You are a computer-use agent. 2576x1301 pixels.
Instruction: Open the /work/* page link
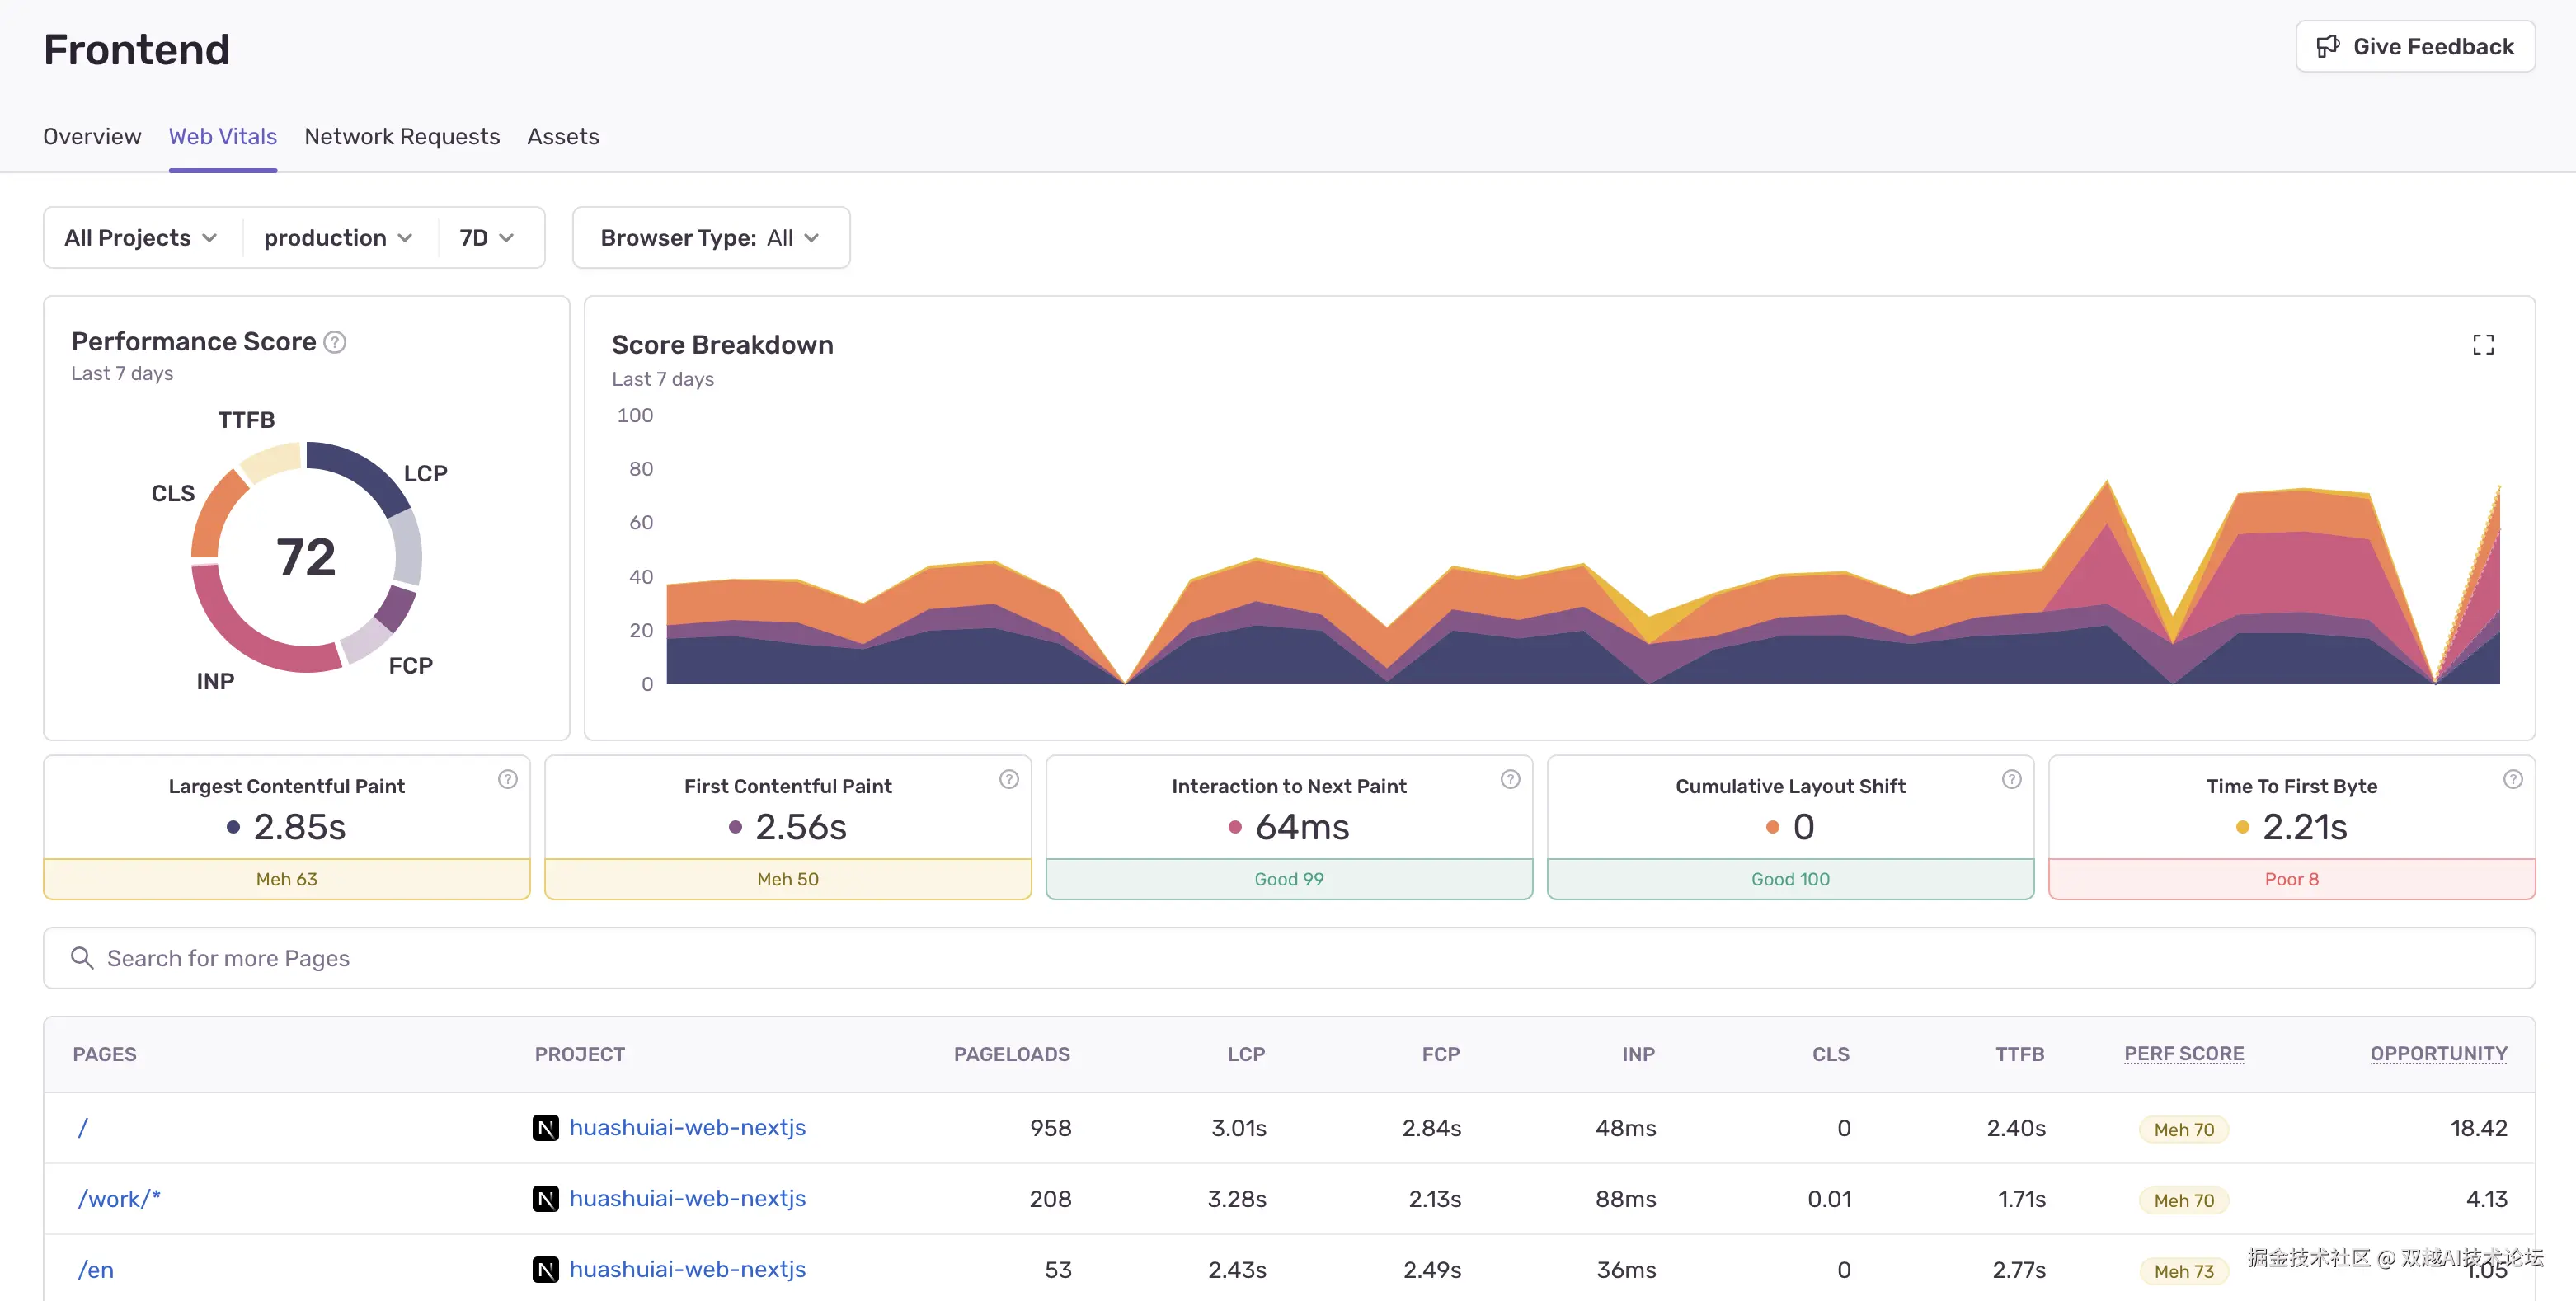119,1198
